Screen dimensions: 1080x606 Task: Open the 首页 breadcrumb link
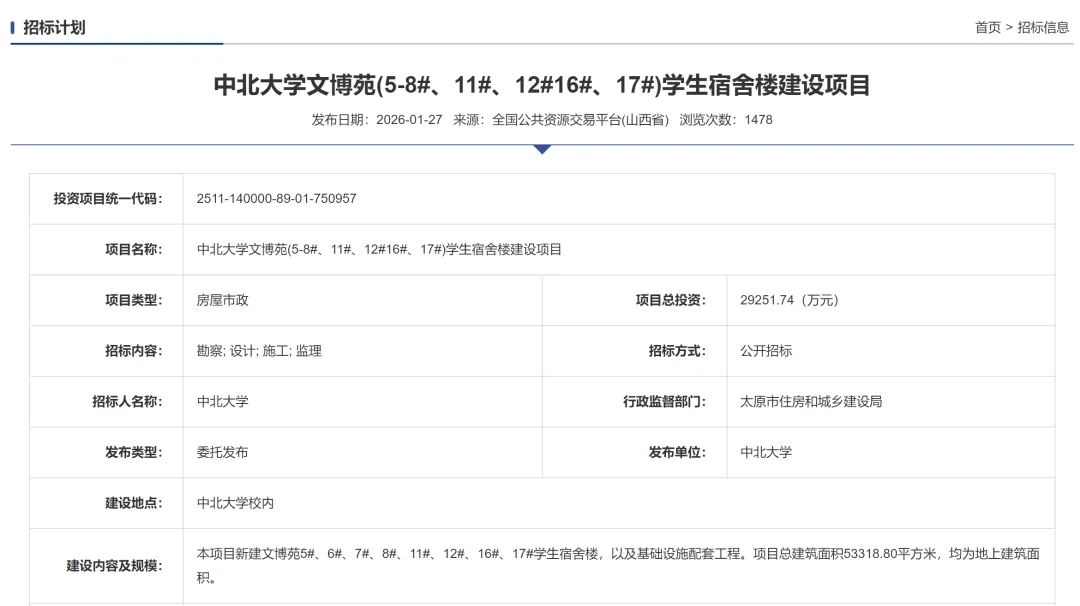(988, 28)
